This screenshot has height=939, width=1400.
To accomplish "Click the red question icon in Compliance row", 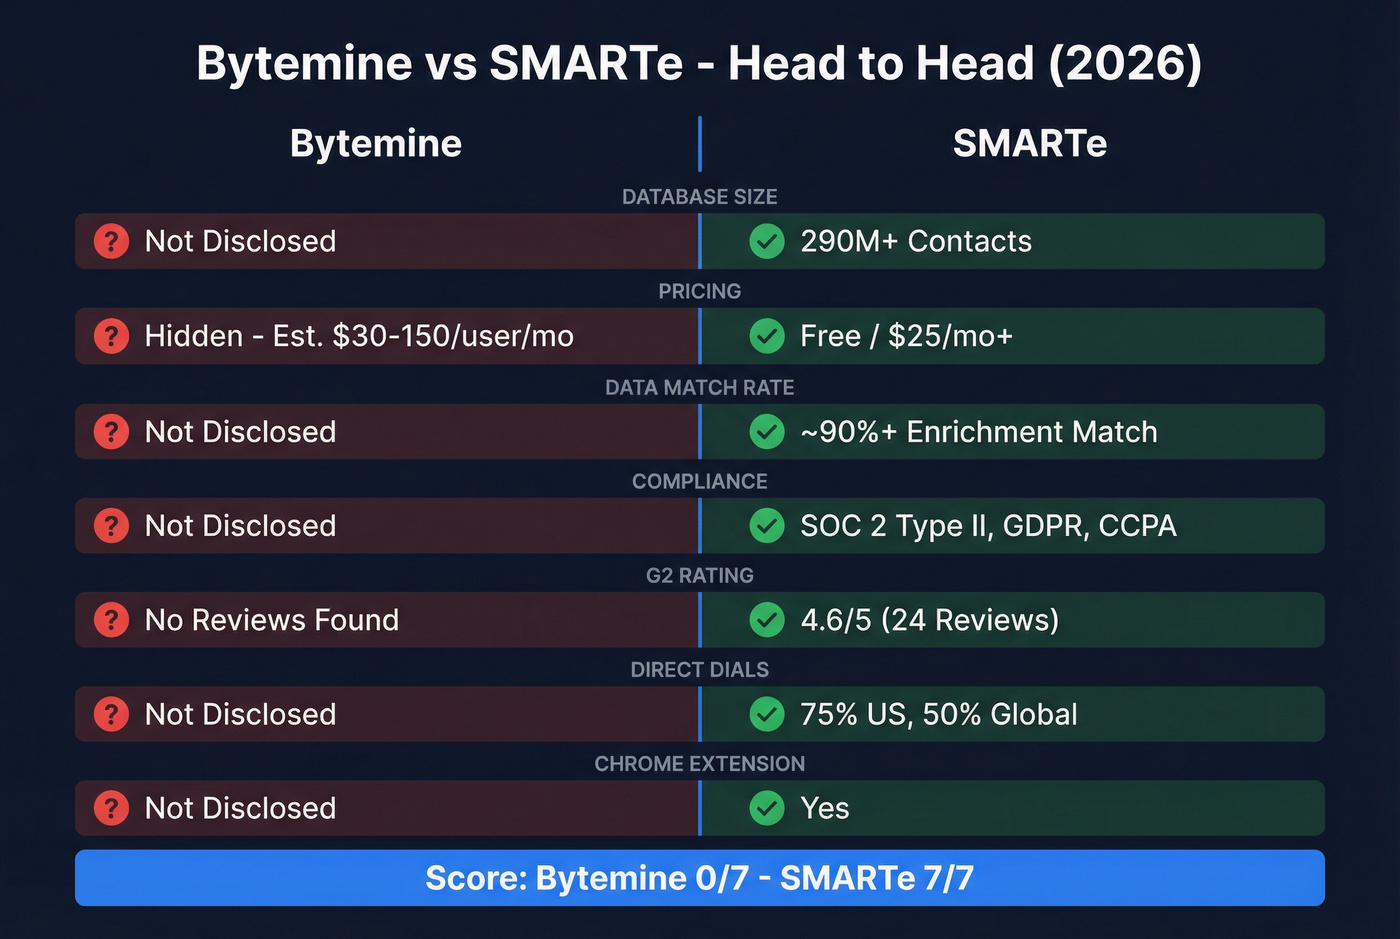I will click(x=111, y=526).
